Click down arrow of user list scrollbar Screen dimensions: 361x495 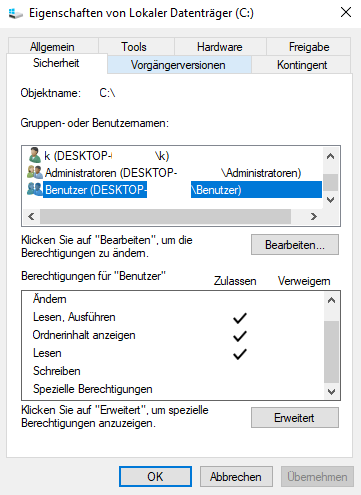330,200
